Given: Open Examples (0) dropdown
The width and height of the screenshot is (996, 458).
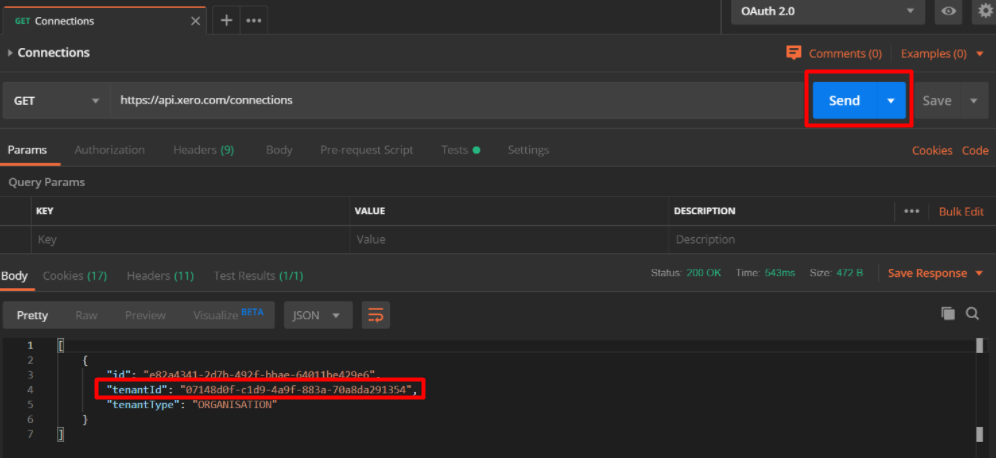Looking at the screenshot, I should tap(941, 53).
